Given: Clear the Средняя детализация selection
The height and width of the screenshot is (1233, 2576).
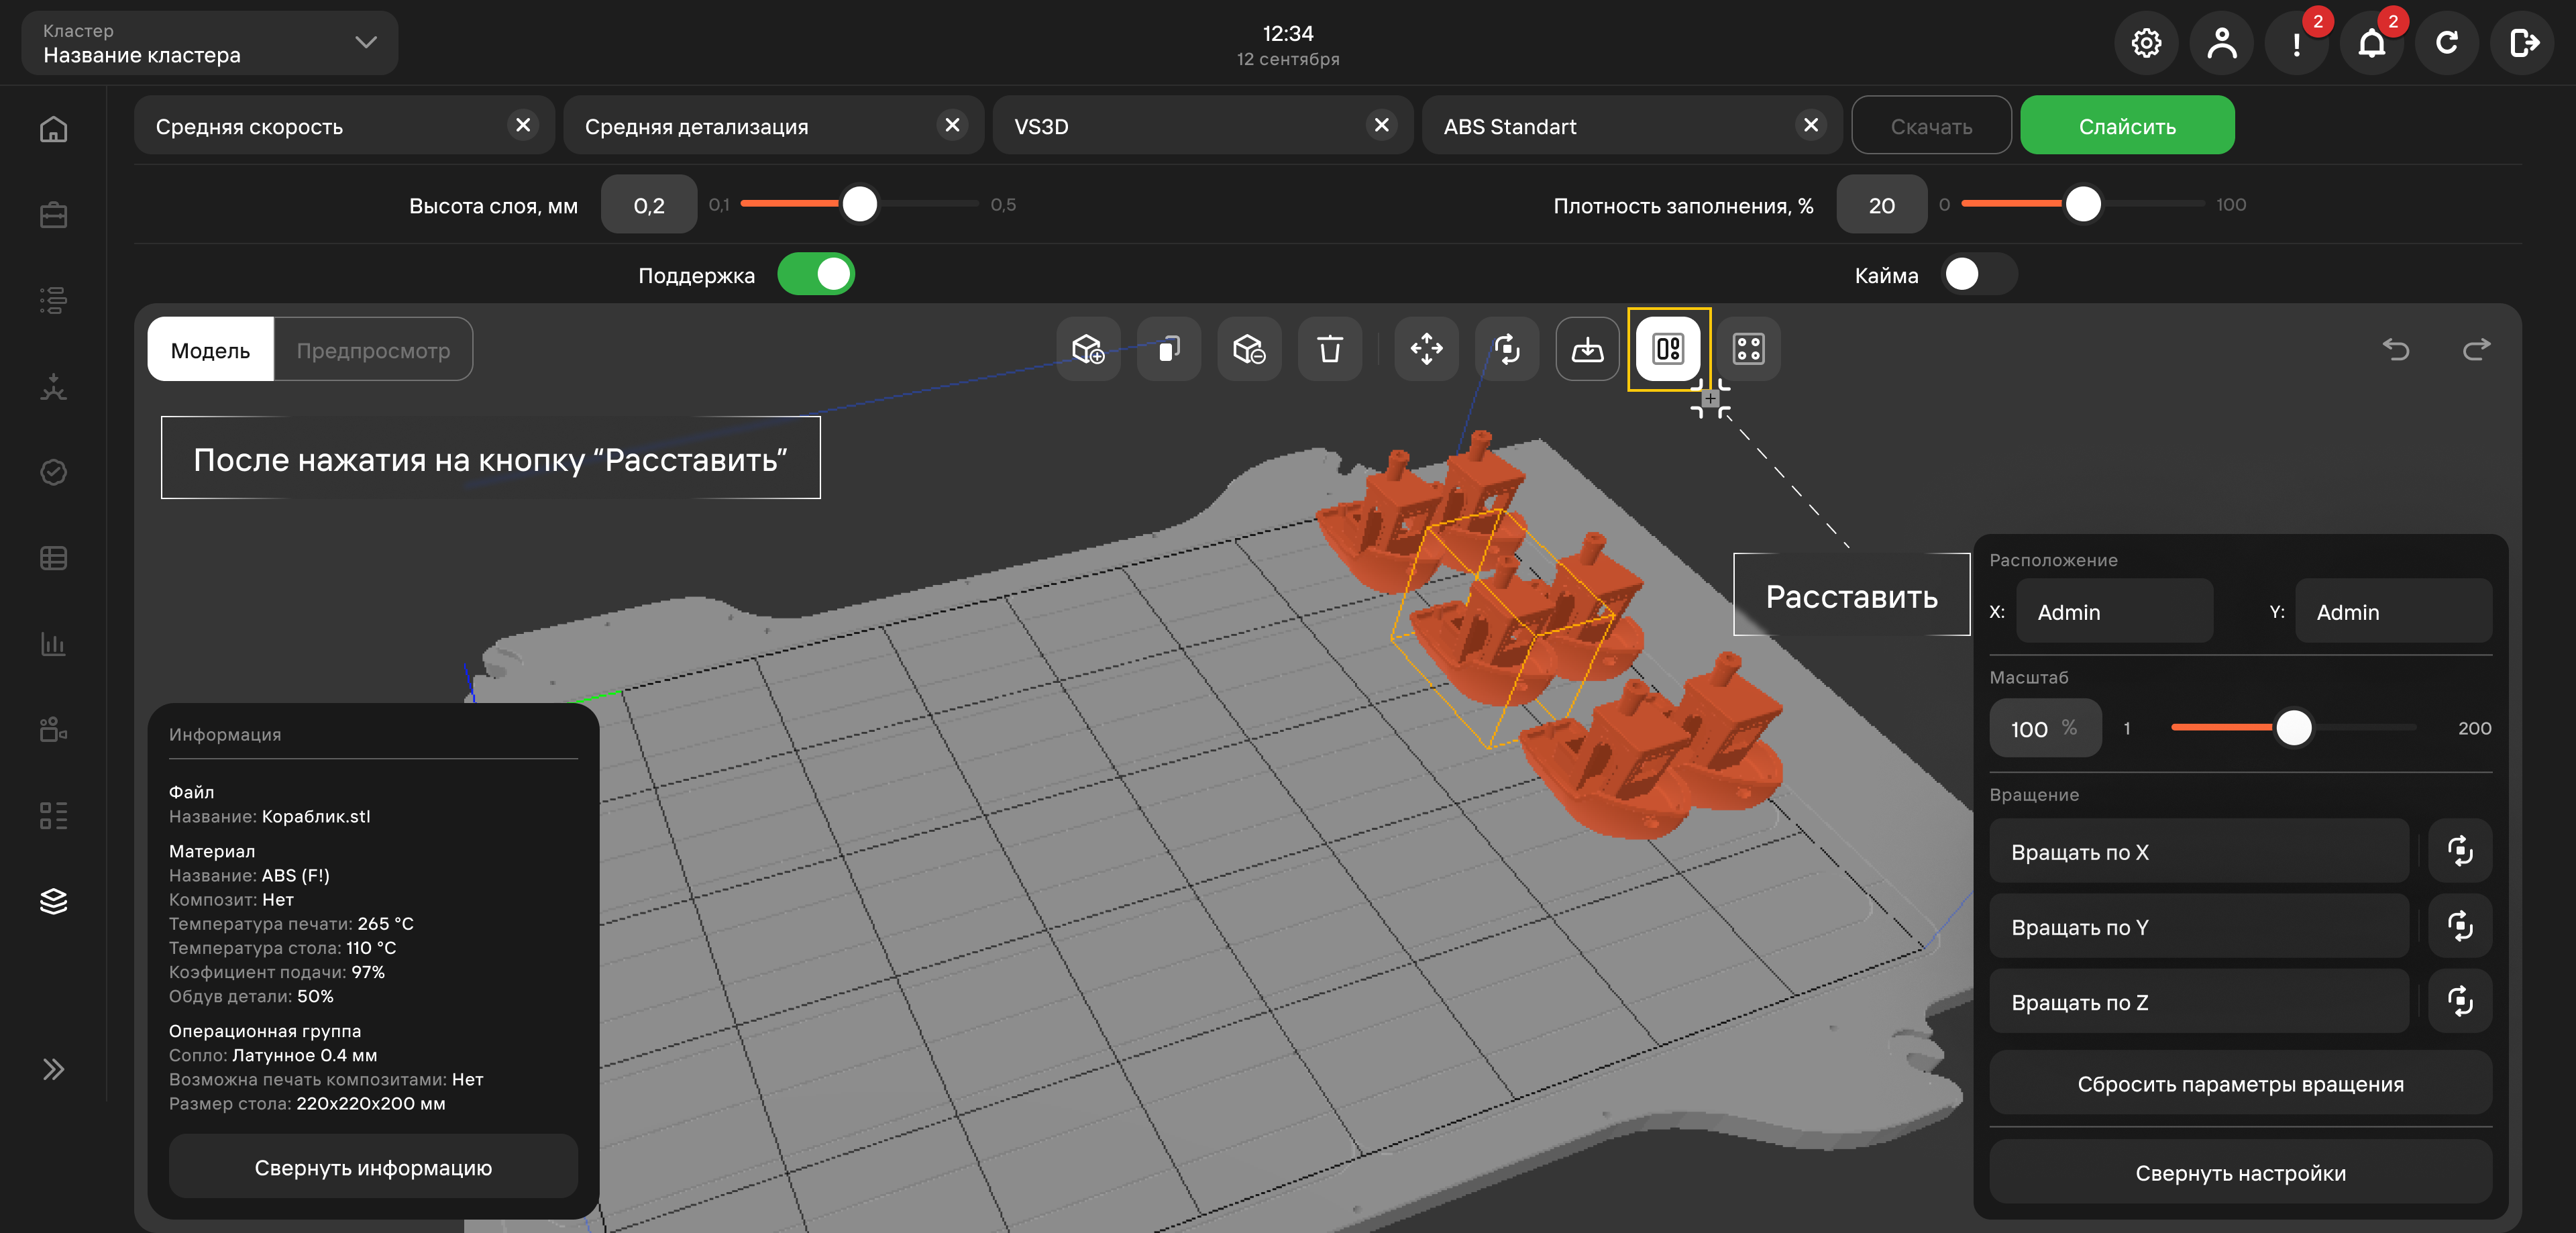Looking at the screenshot, I should (952, 125).
